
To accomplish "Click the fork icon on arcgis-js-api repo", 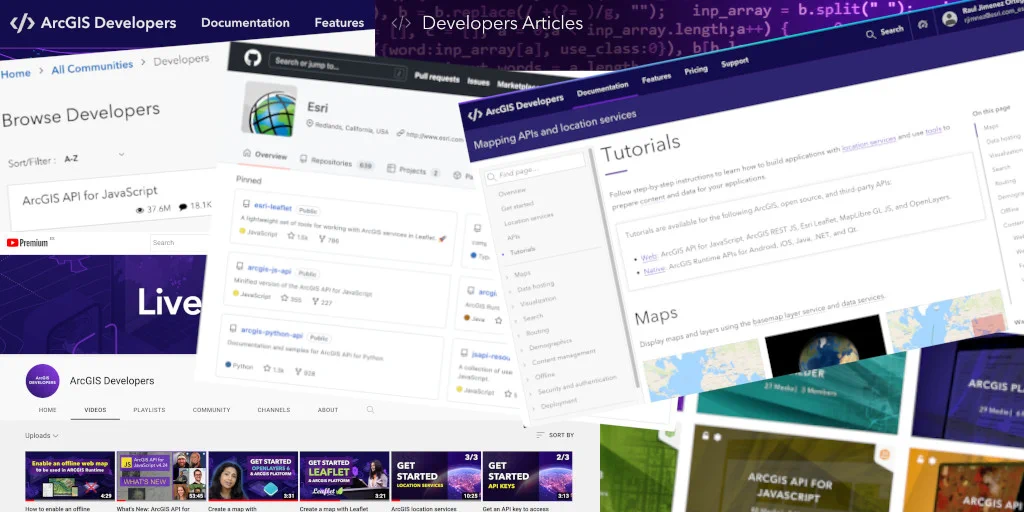I will (x=315, y=301).
